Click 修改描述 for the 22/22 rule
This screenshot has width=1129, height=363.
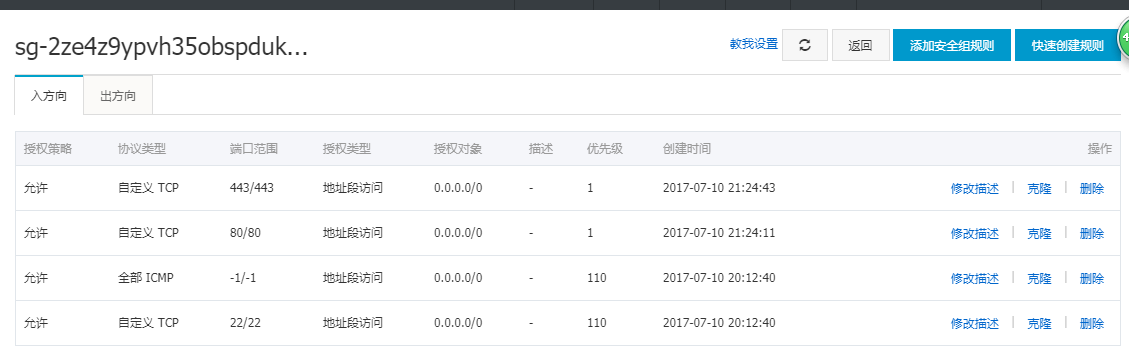point(975,323)
